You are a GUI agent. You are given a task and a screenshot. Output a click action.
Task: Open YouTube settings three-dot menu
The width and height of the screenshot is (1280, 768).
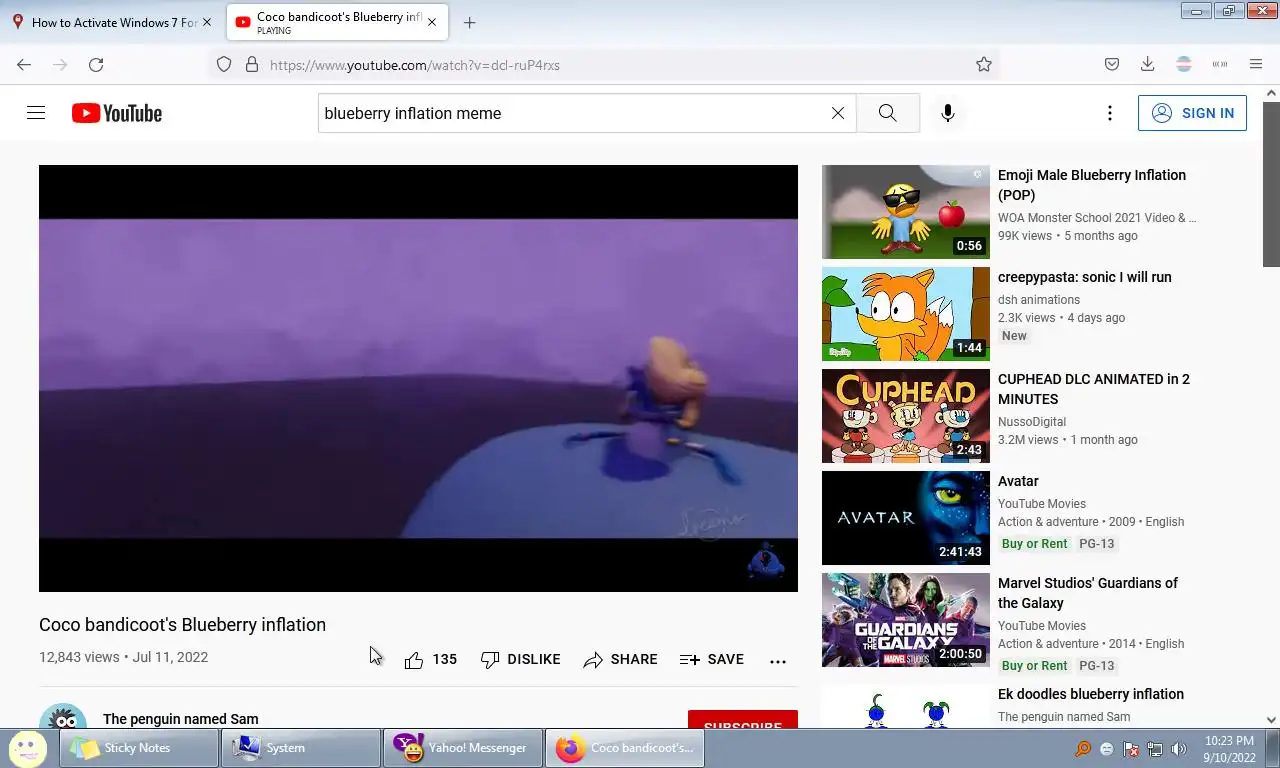(x=1109, y=113)
